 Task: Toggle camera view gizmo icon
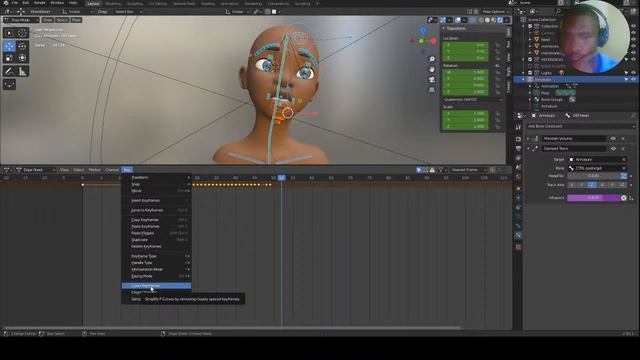pyautogui.click(x=432, y=80)
